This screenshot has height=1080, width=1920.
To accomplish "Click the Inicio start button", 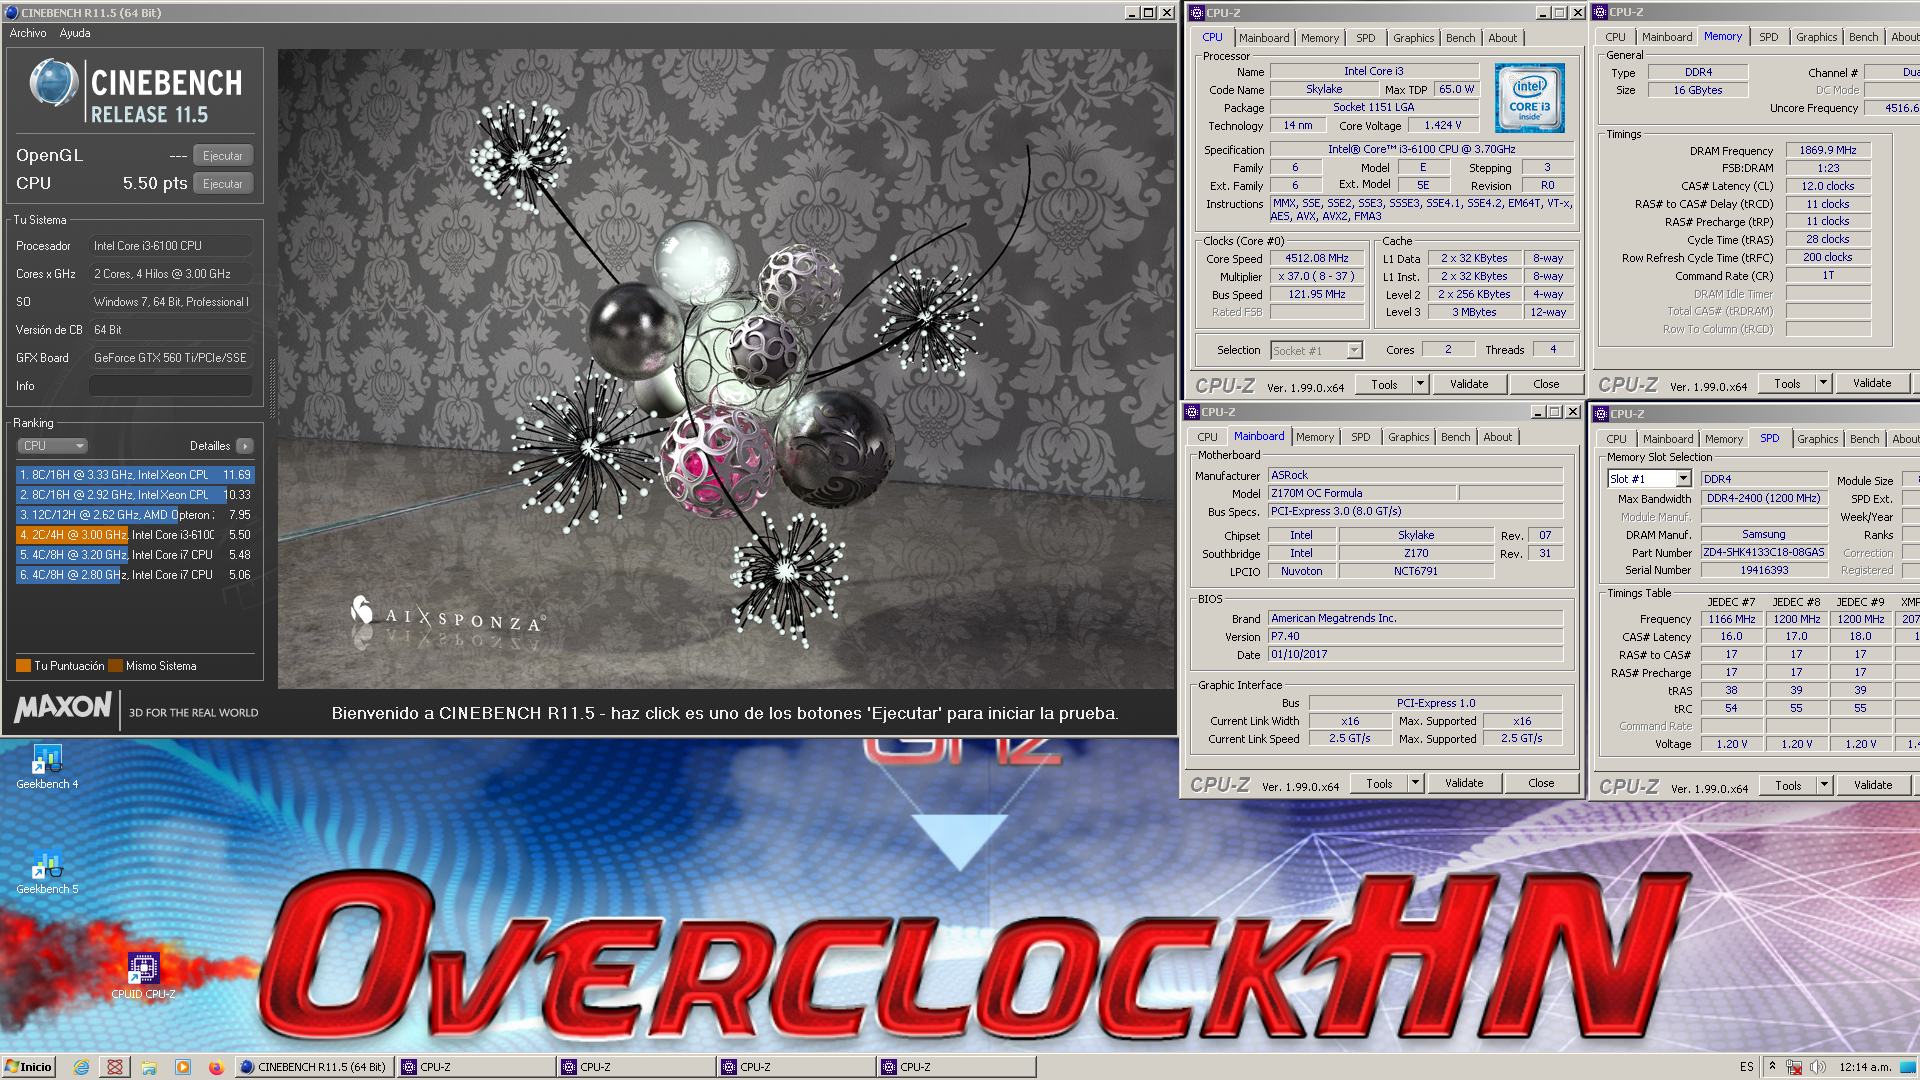I will 28,1067.
